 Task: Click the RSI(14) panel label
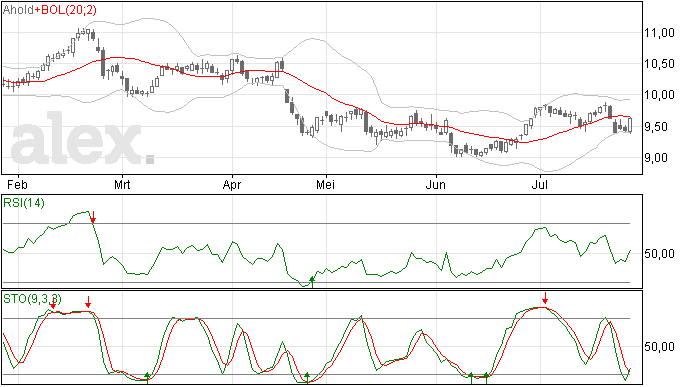(24, 203)
